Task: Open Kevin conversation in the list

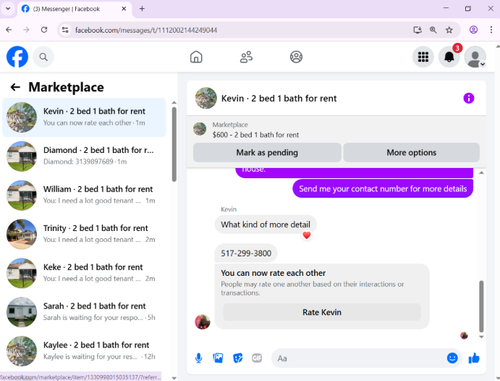Action: click(84, 117)
